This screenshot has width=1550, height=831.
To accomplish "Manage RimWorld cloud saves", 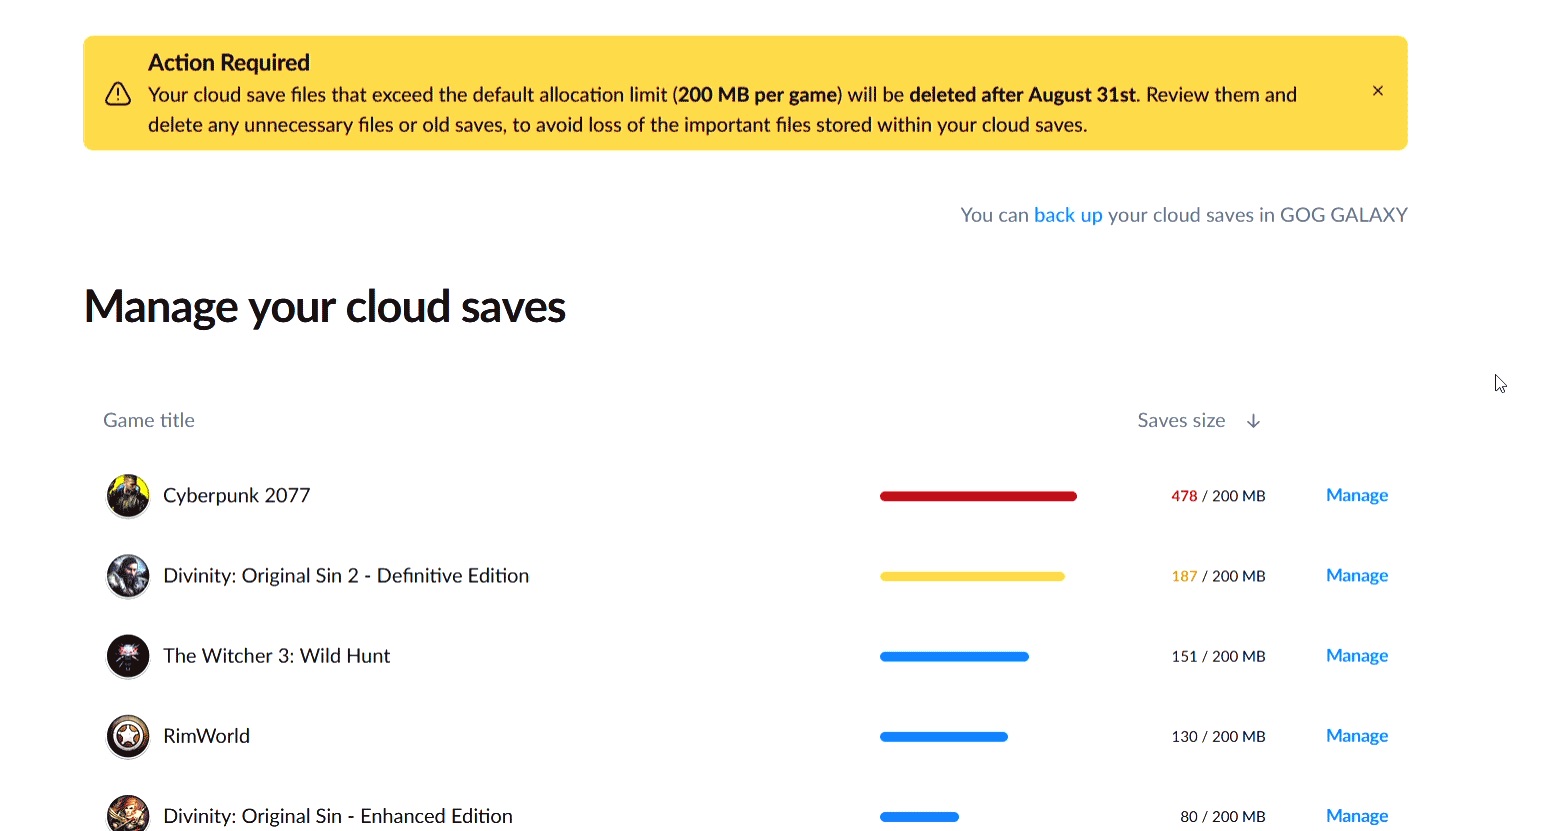I will (1357, 735).
